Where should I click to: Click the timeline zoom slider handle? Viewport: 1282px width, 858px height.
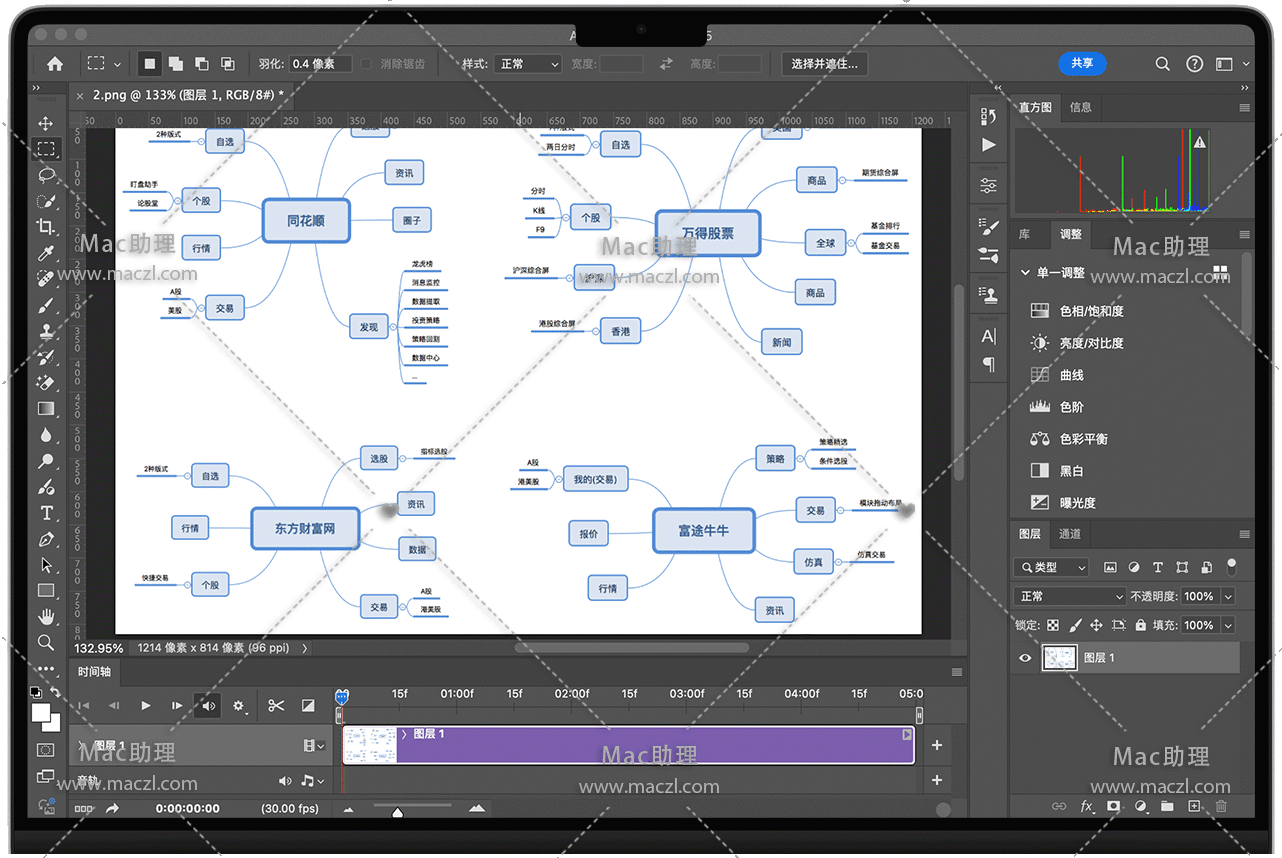(398, 812)
